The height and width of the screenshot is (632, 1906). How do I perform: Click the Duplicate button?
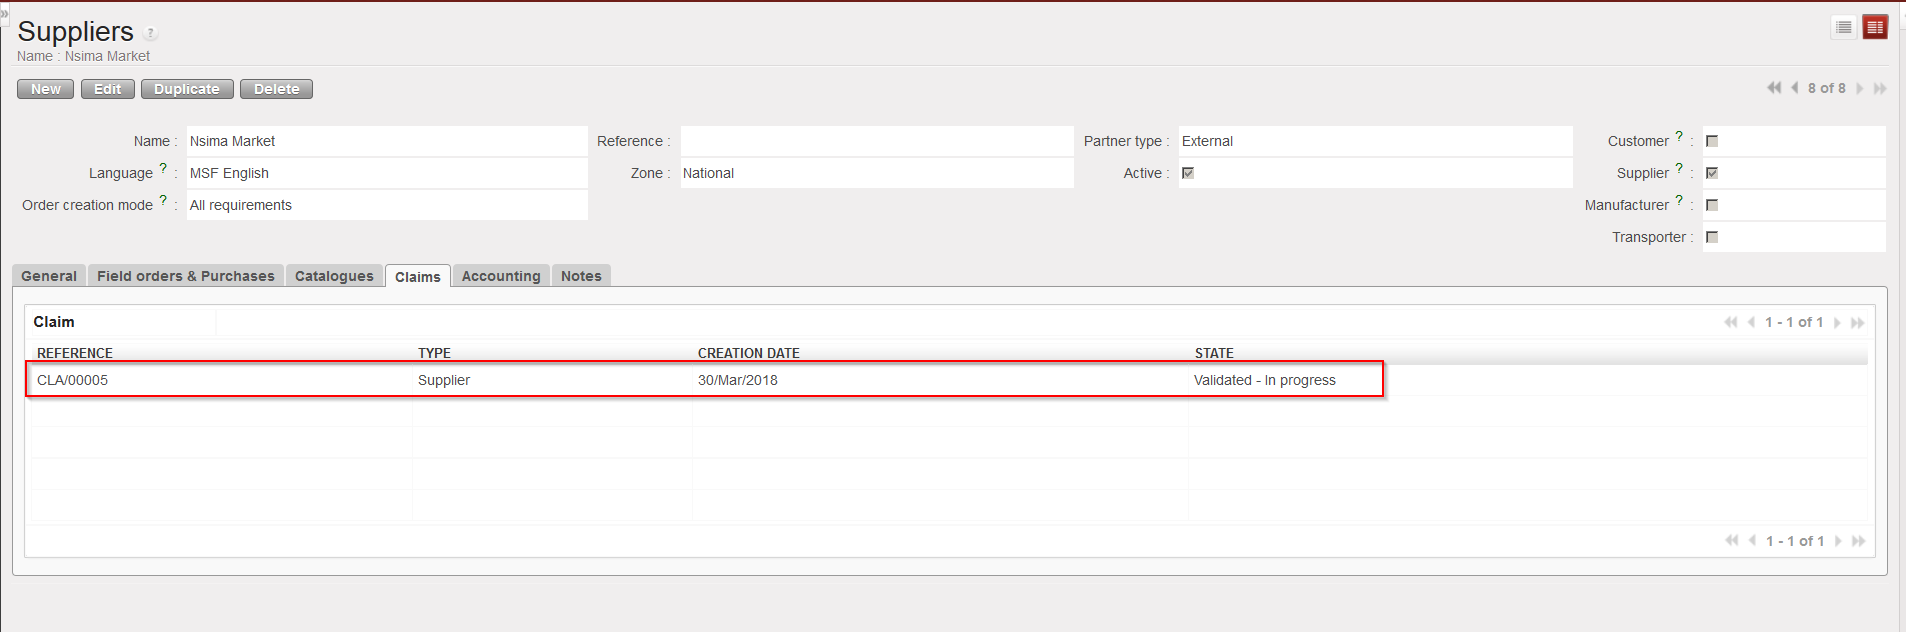click(x=187, y=89)
